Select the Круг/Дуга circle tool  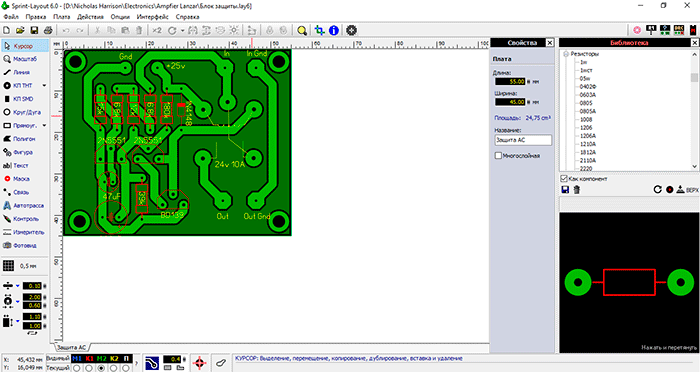(x=24, y=112)
